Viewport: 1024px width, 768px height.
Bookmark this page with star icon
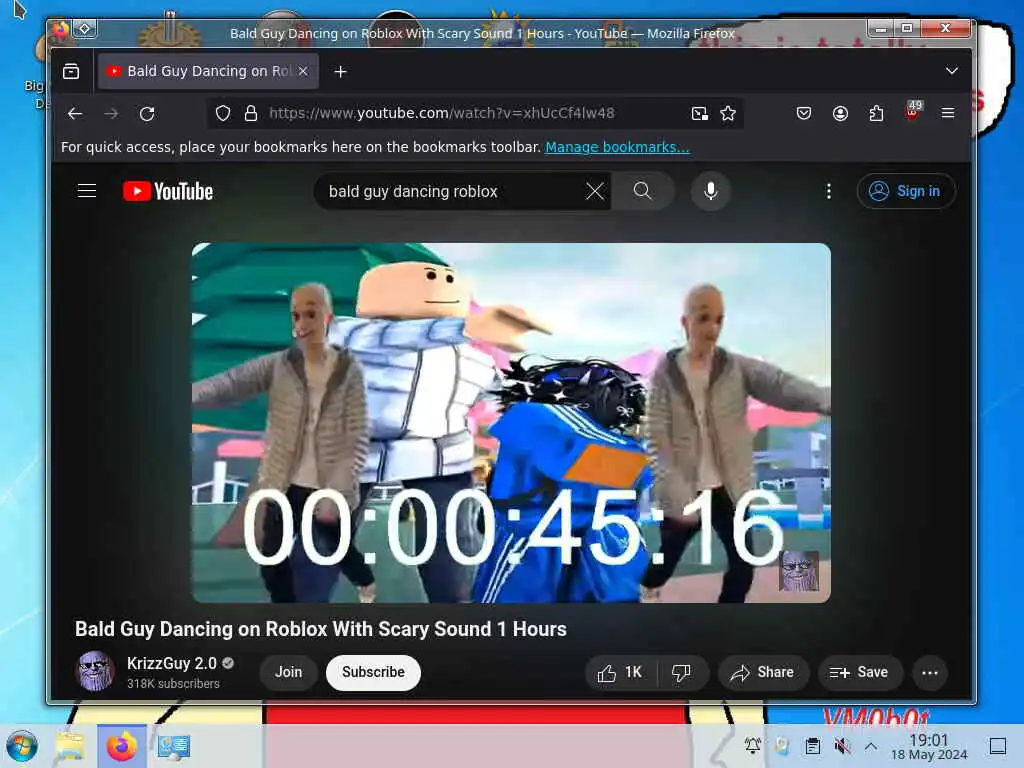click(x=728, y=114)
